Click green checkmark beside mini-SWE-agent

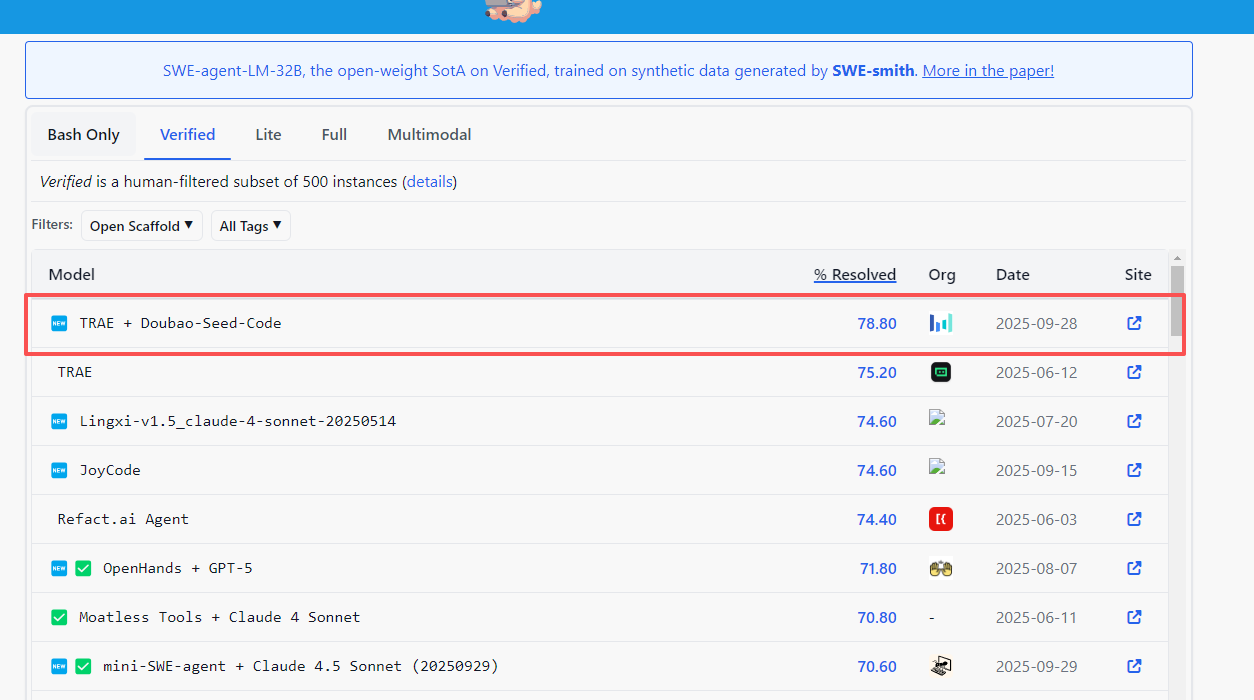click(83, 666)
